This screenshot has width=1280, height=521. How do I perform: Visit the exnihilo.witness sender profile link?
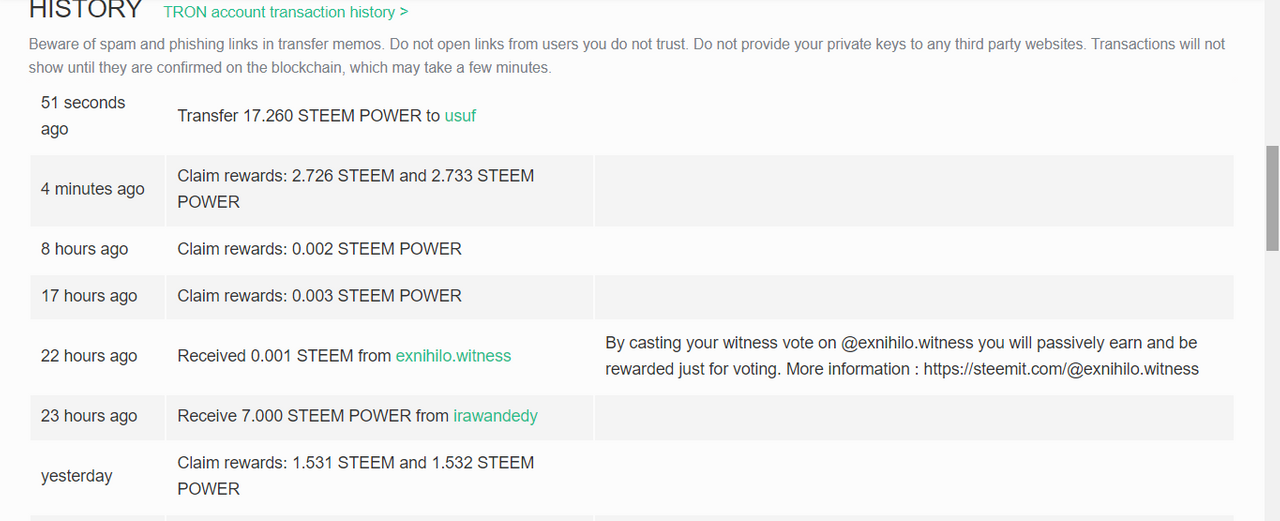tap(453, 355)
